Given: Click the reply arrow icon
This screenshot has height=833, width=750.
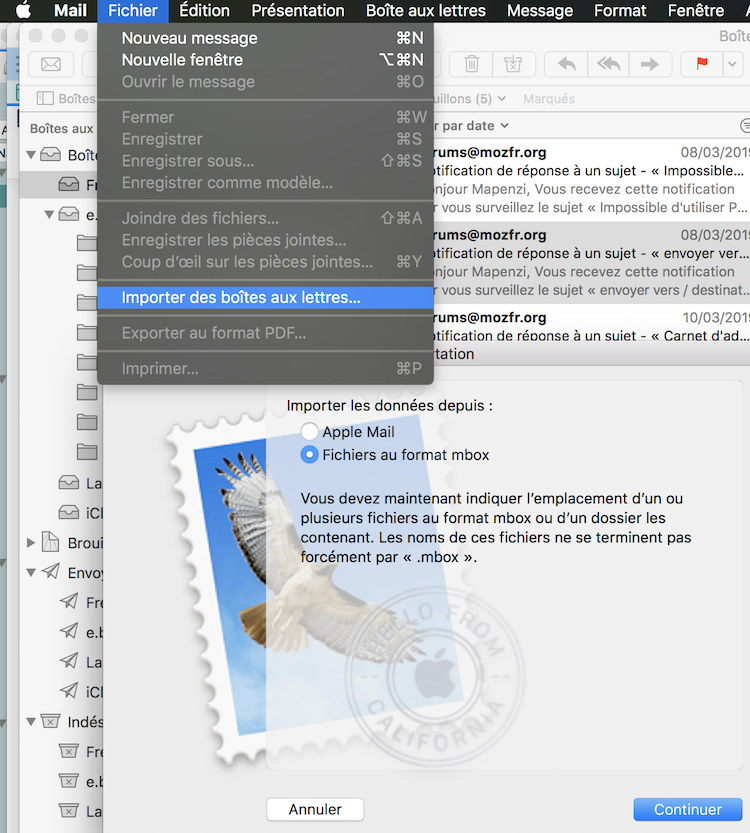Looking at the screenshot, I should point(567,64).
